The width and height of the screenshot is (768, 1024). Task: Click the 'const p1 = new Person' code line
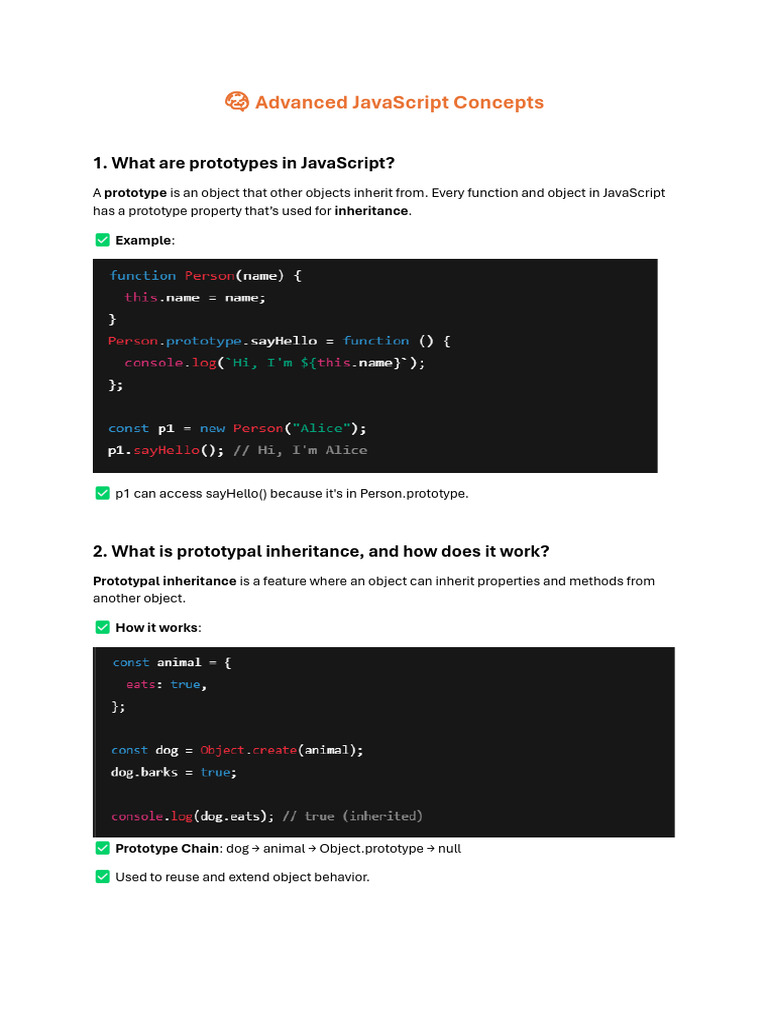click(238, 428)
